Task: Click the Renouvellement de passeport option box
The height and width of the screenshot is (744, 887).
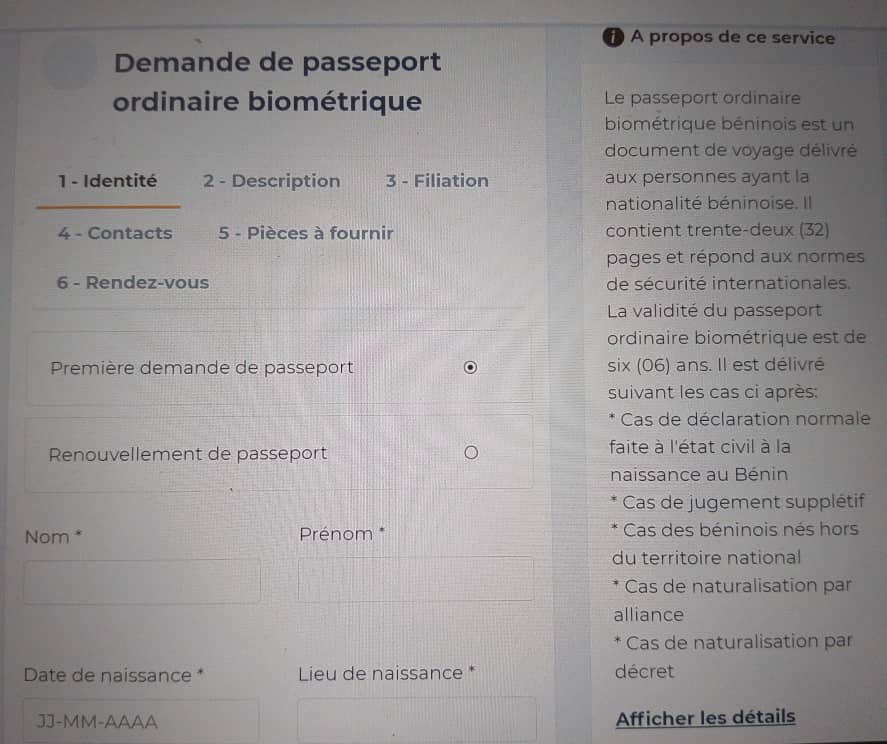Action: click(279, 453)
